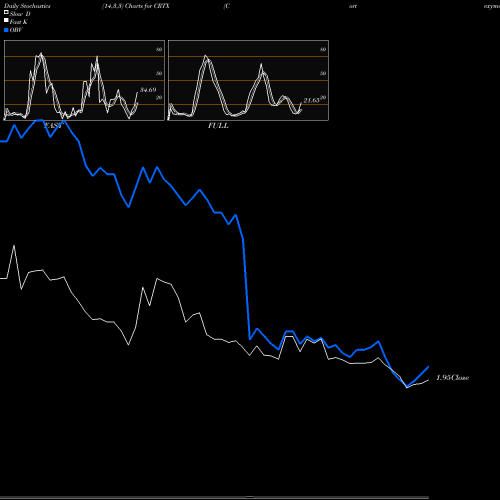Click the Fast K legend color box
The image size is (500, 500).
(x=6, y=20)
